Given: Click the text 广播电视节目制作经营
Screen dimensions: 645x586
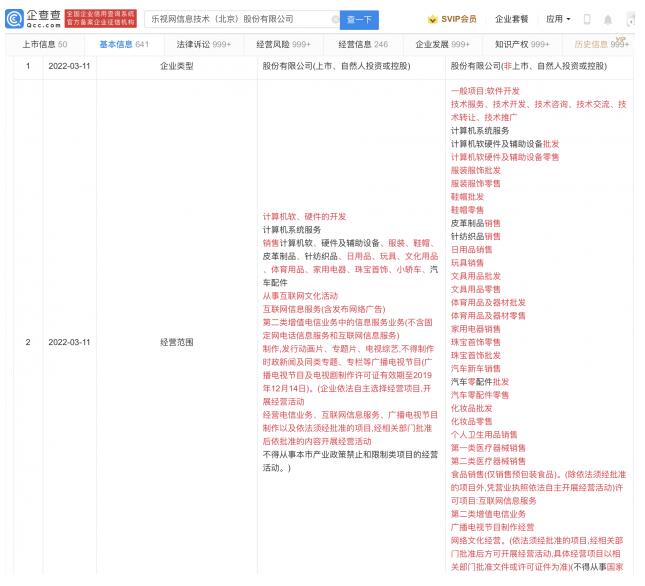Looking at the screenshot, I should (492, 527).
